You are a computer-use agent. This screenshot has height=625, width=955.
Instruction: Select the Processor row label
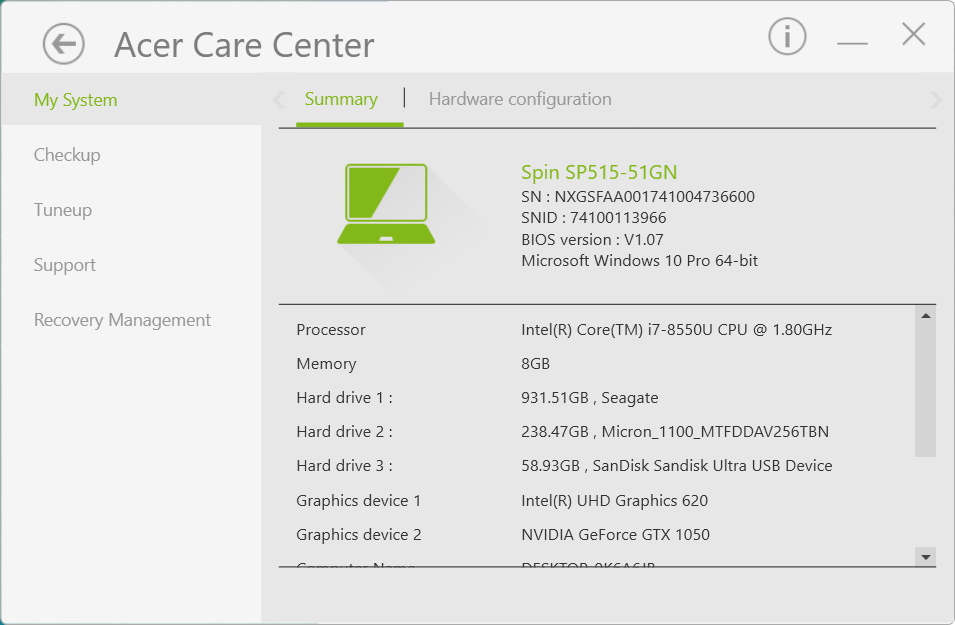331,330
